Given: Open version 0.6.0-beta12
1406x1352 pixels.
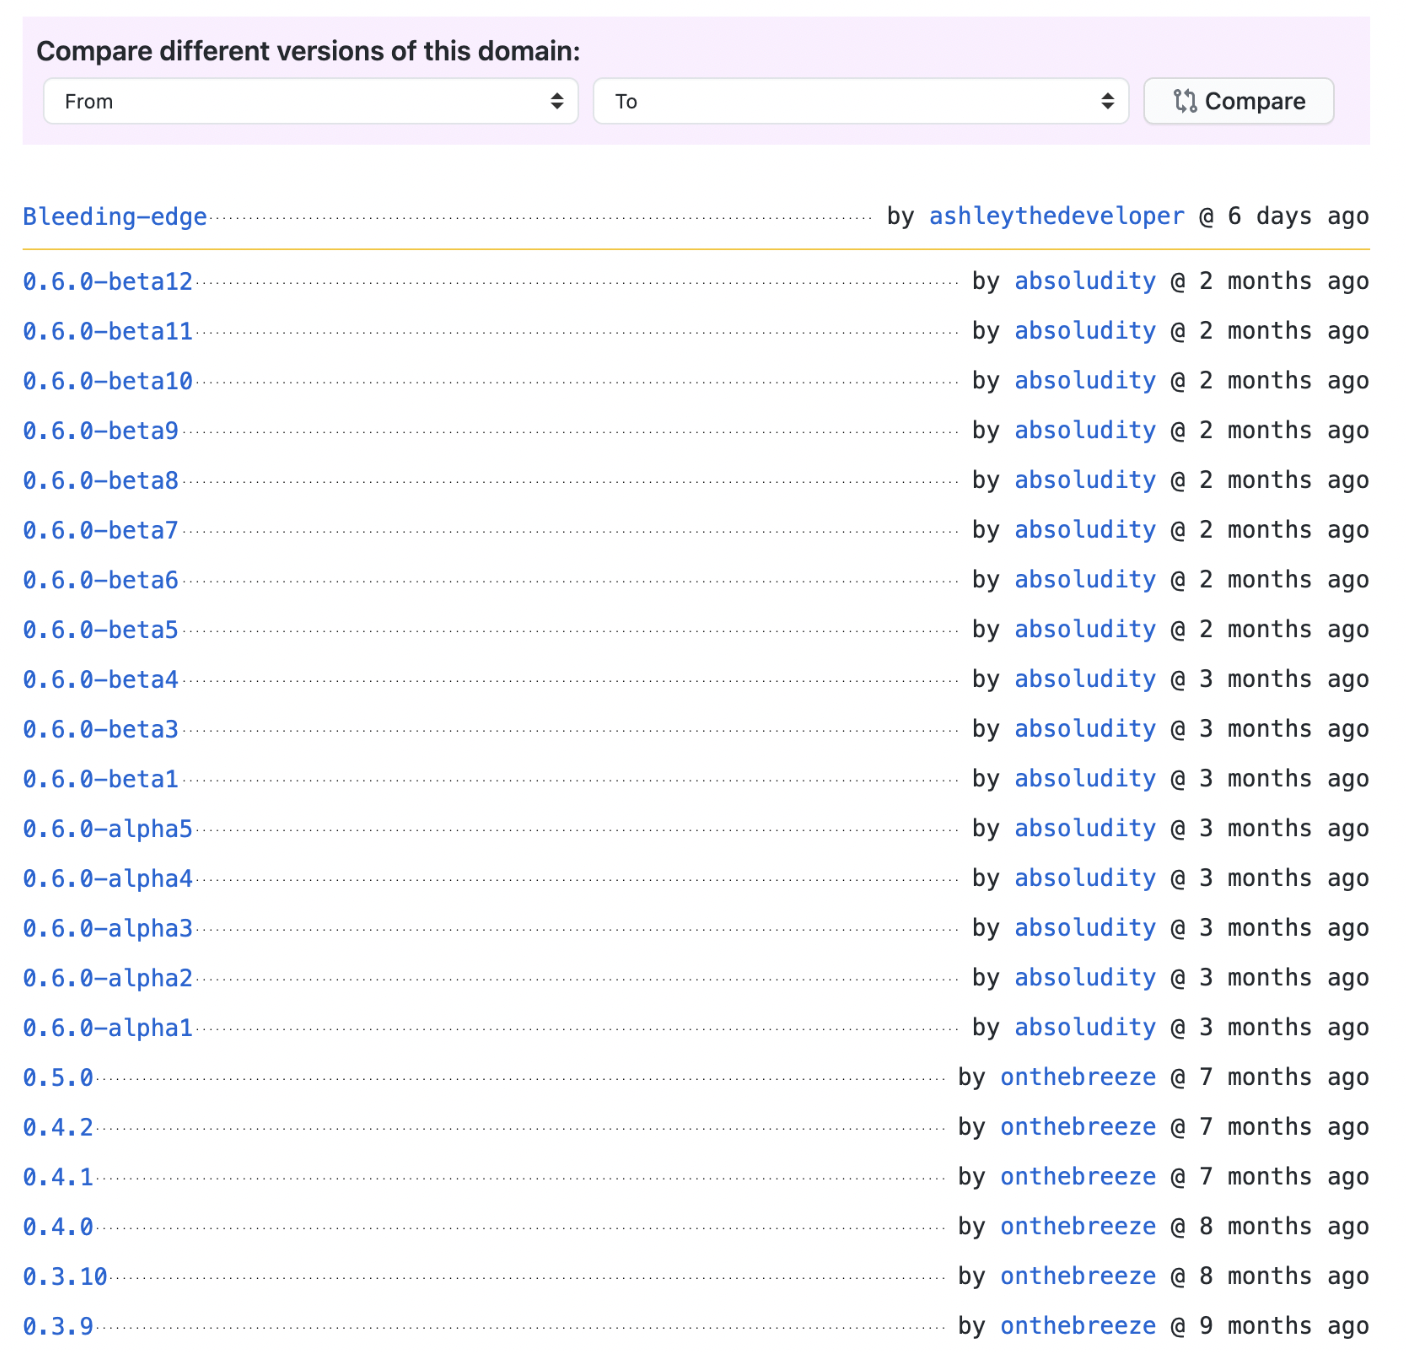Looking at the screenshot, I should point(108,281).
